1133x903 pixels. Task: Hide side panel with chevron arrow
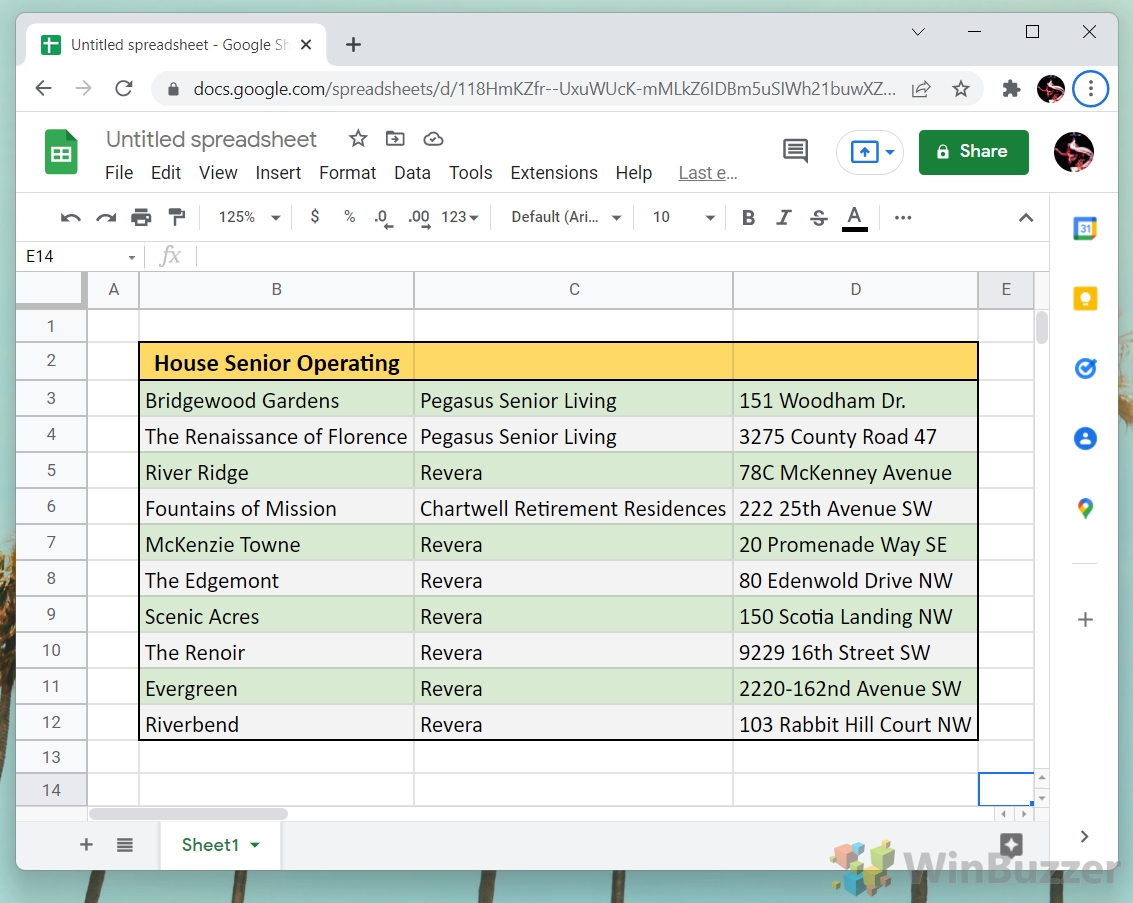coord(1084,837)
